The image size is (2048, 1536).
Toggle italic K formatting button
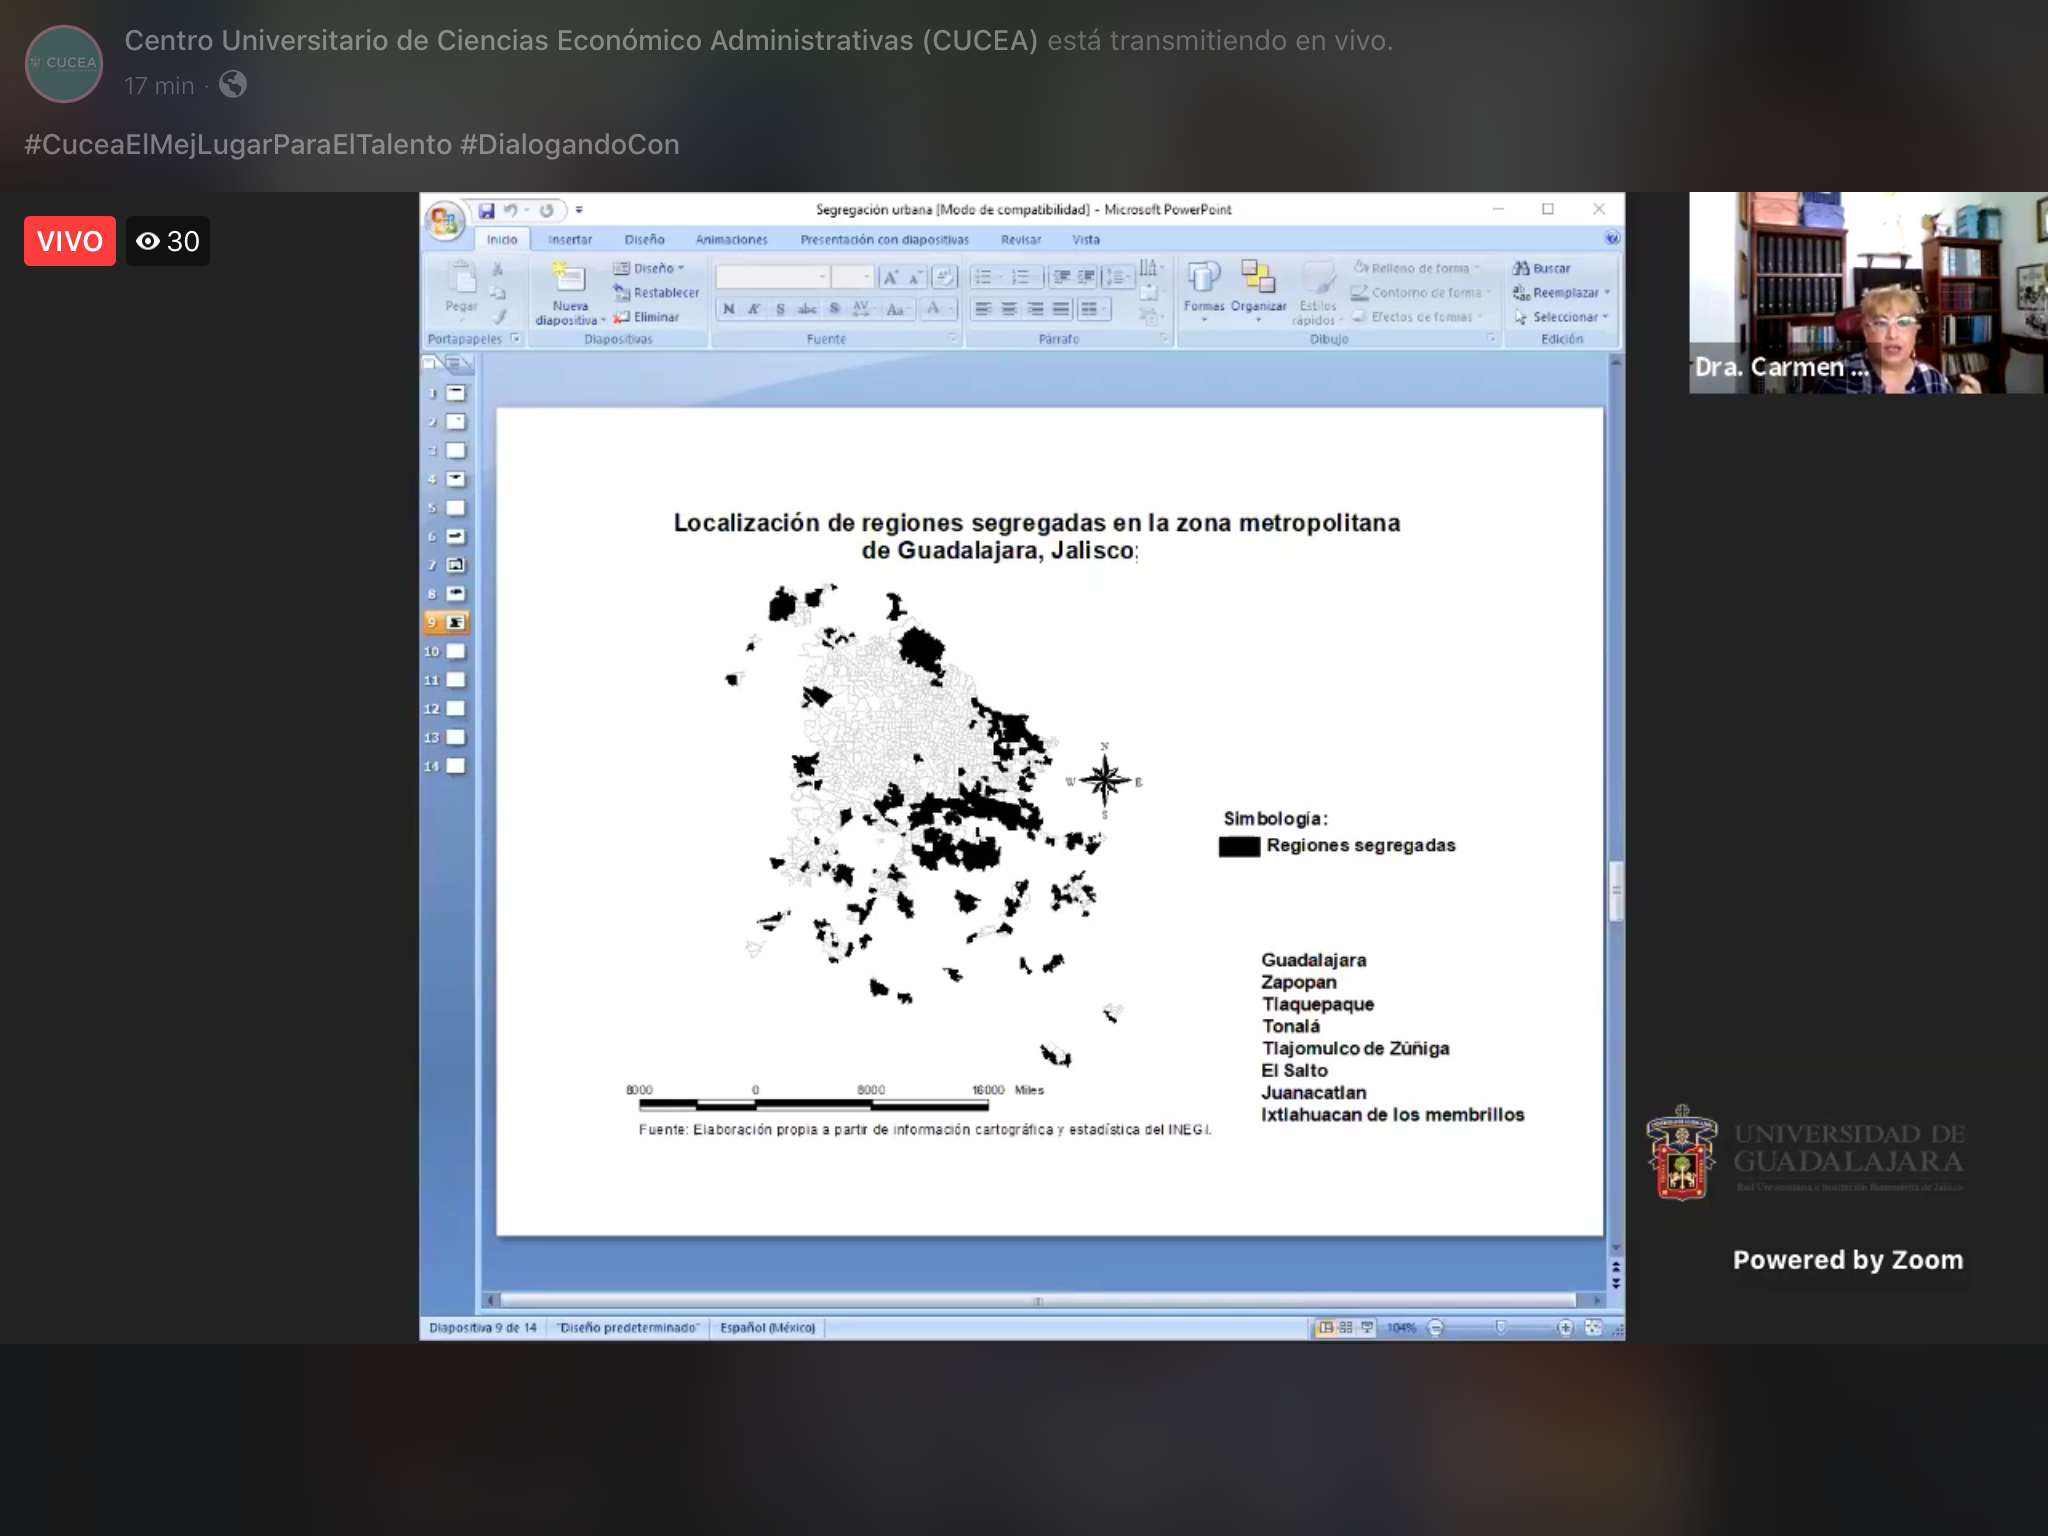pyautogui.click(x=754, y=309)
